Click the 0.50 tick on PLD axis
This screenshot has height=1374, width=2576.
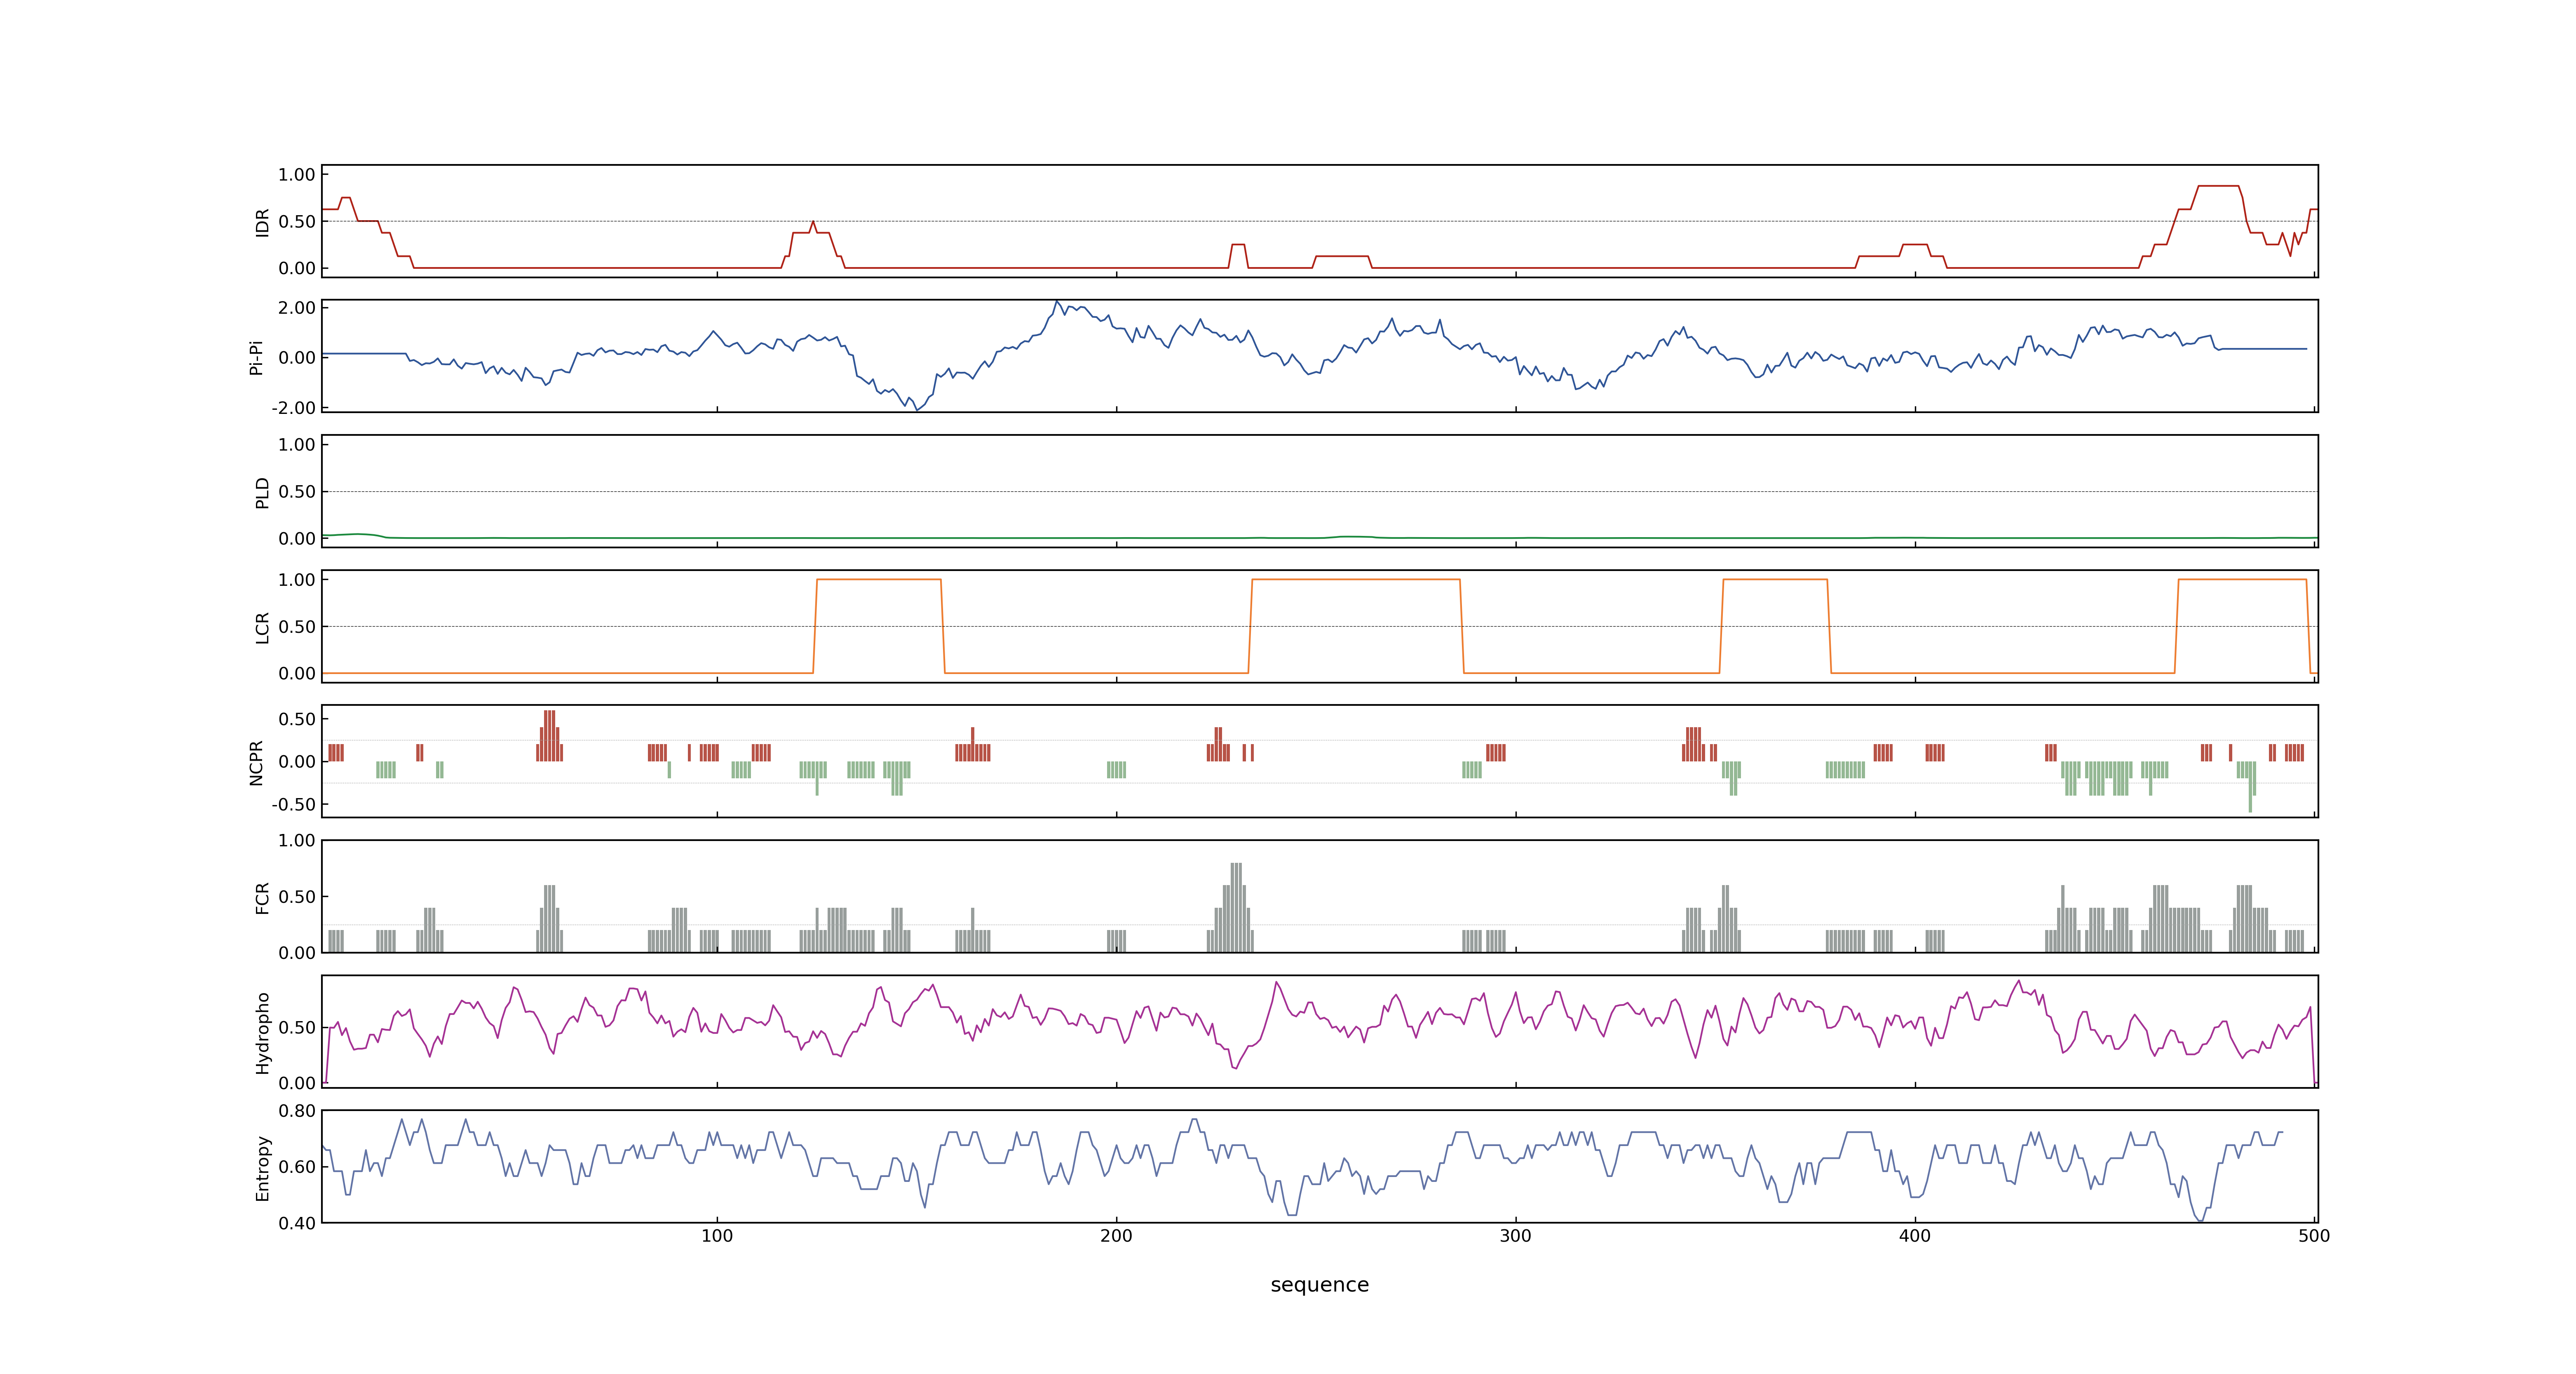coord(297,492)
